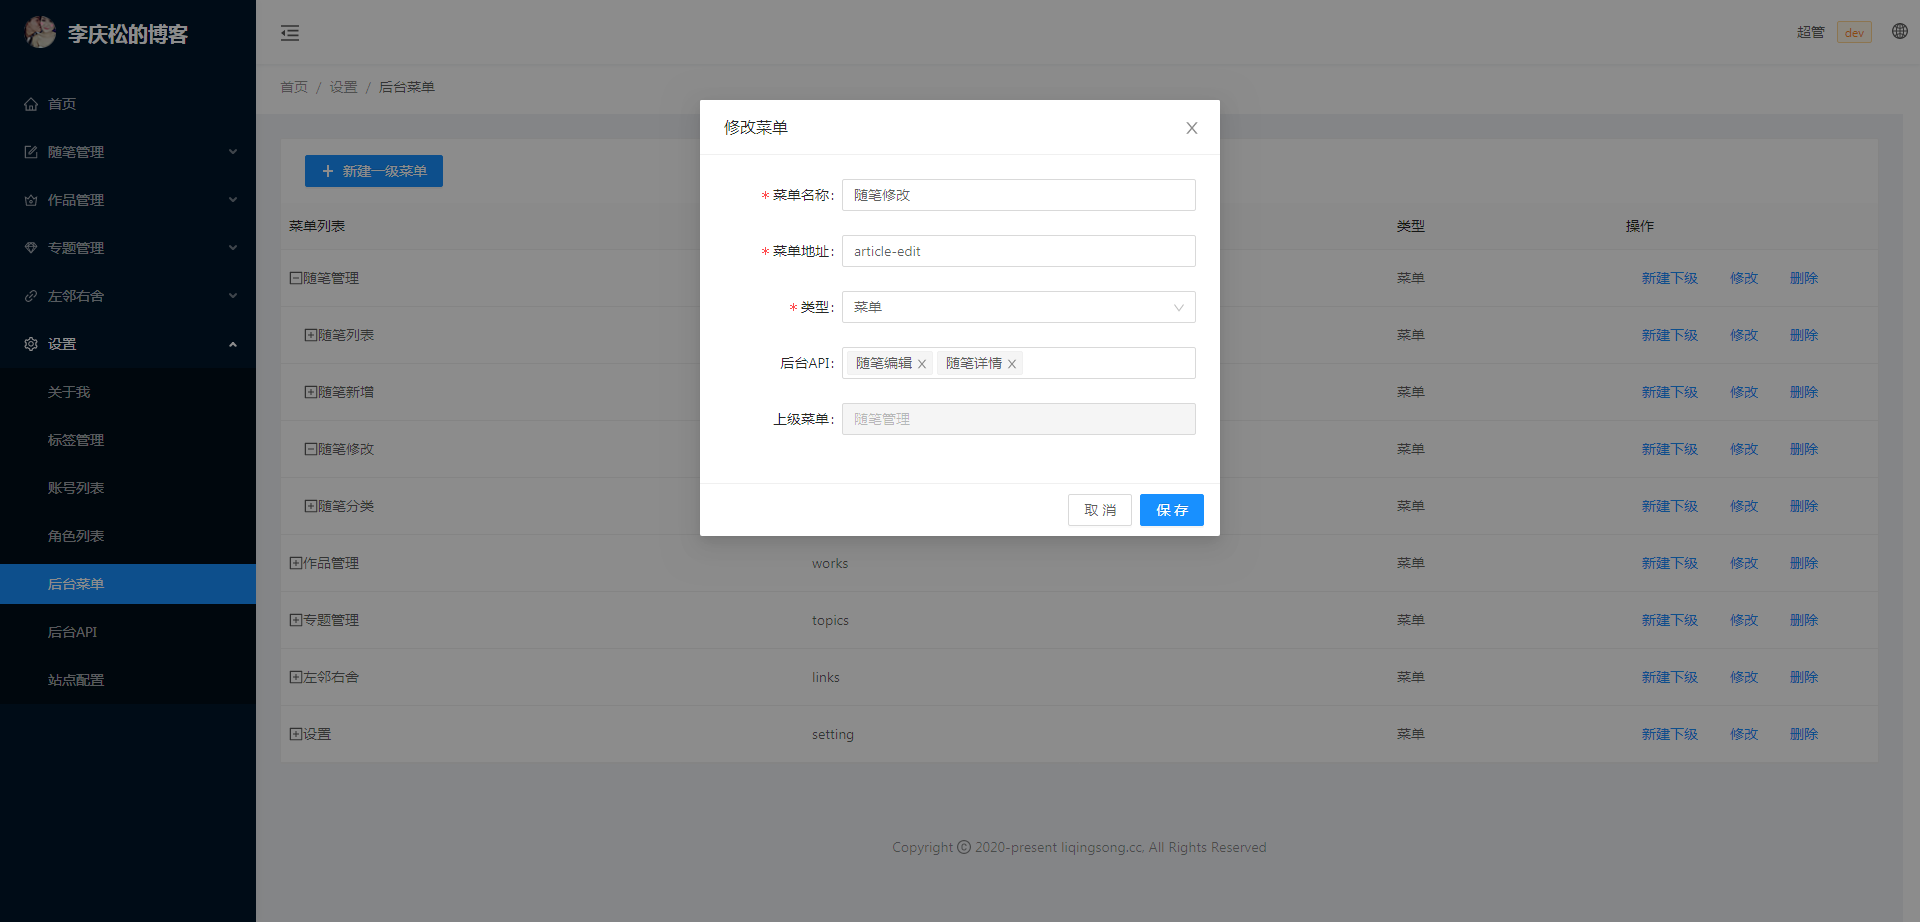Viewport: 1920px width, 922px height.
Task: Click the works address cell
Action: [830, 563]
